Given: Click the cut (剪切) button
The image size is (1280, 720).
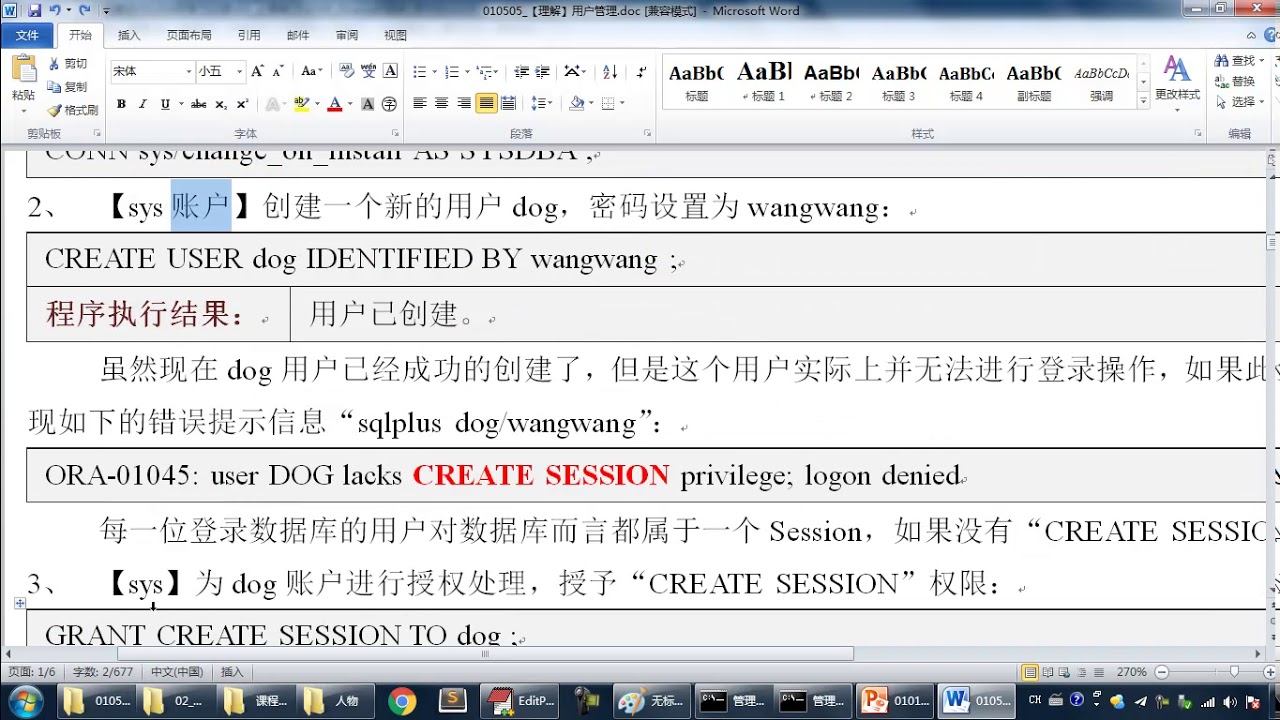Looking at the screenshot, I should click(x=68, y=64).
